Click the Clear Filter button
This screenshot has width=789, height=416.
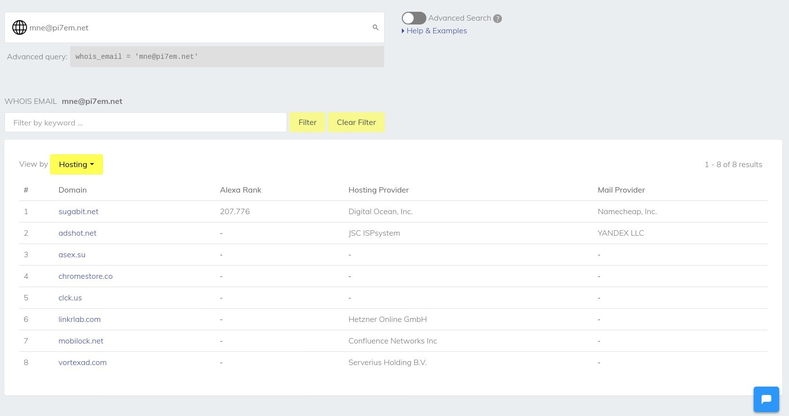(356, 122)
